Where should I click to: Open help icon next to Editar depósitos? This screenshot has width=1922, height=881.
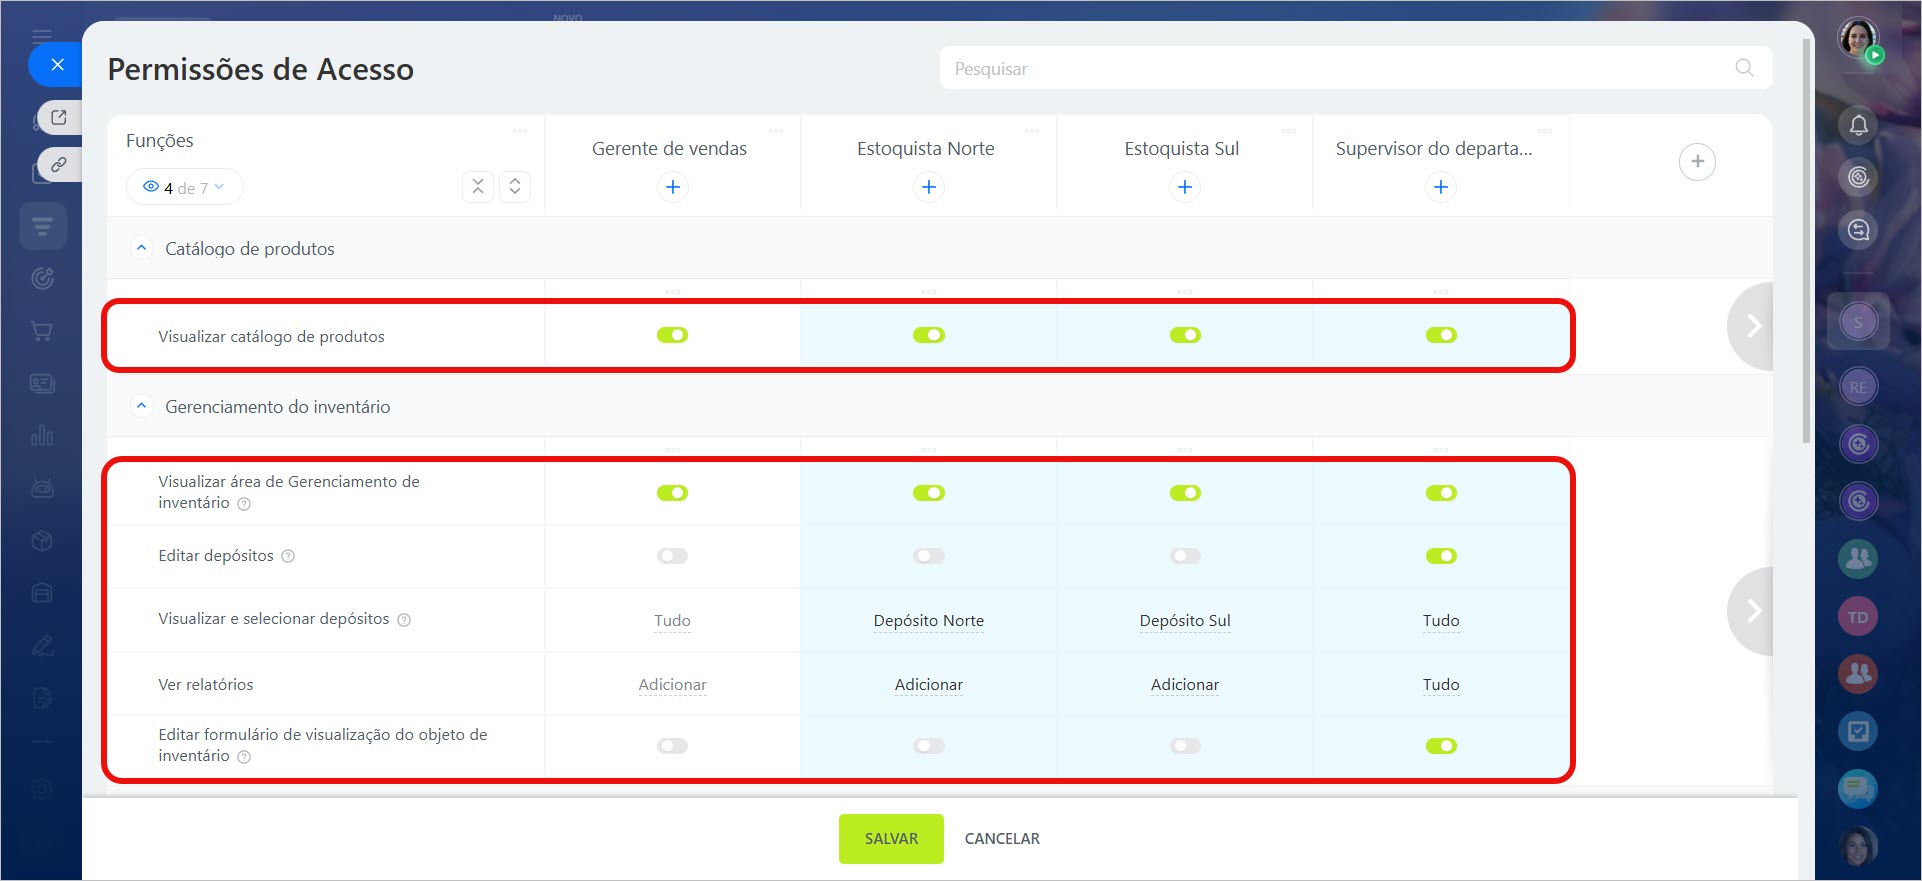click(x=288, y=556)
